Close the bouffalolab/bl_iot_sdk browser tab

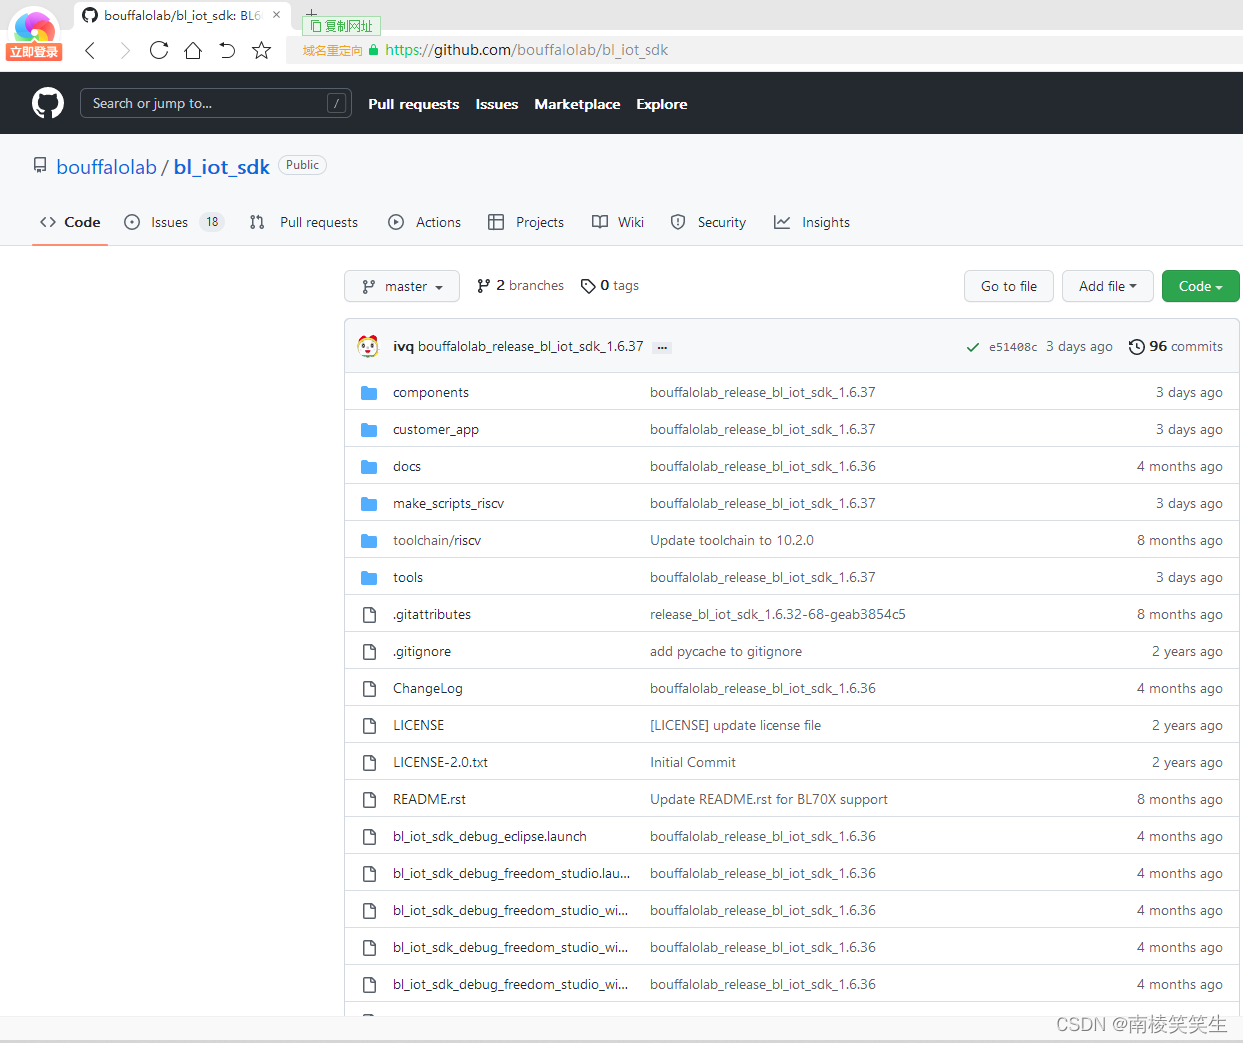point(276,15)
